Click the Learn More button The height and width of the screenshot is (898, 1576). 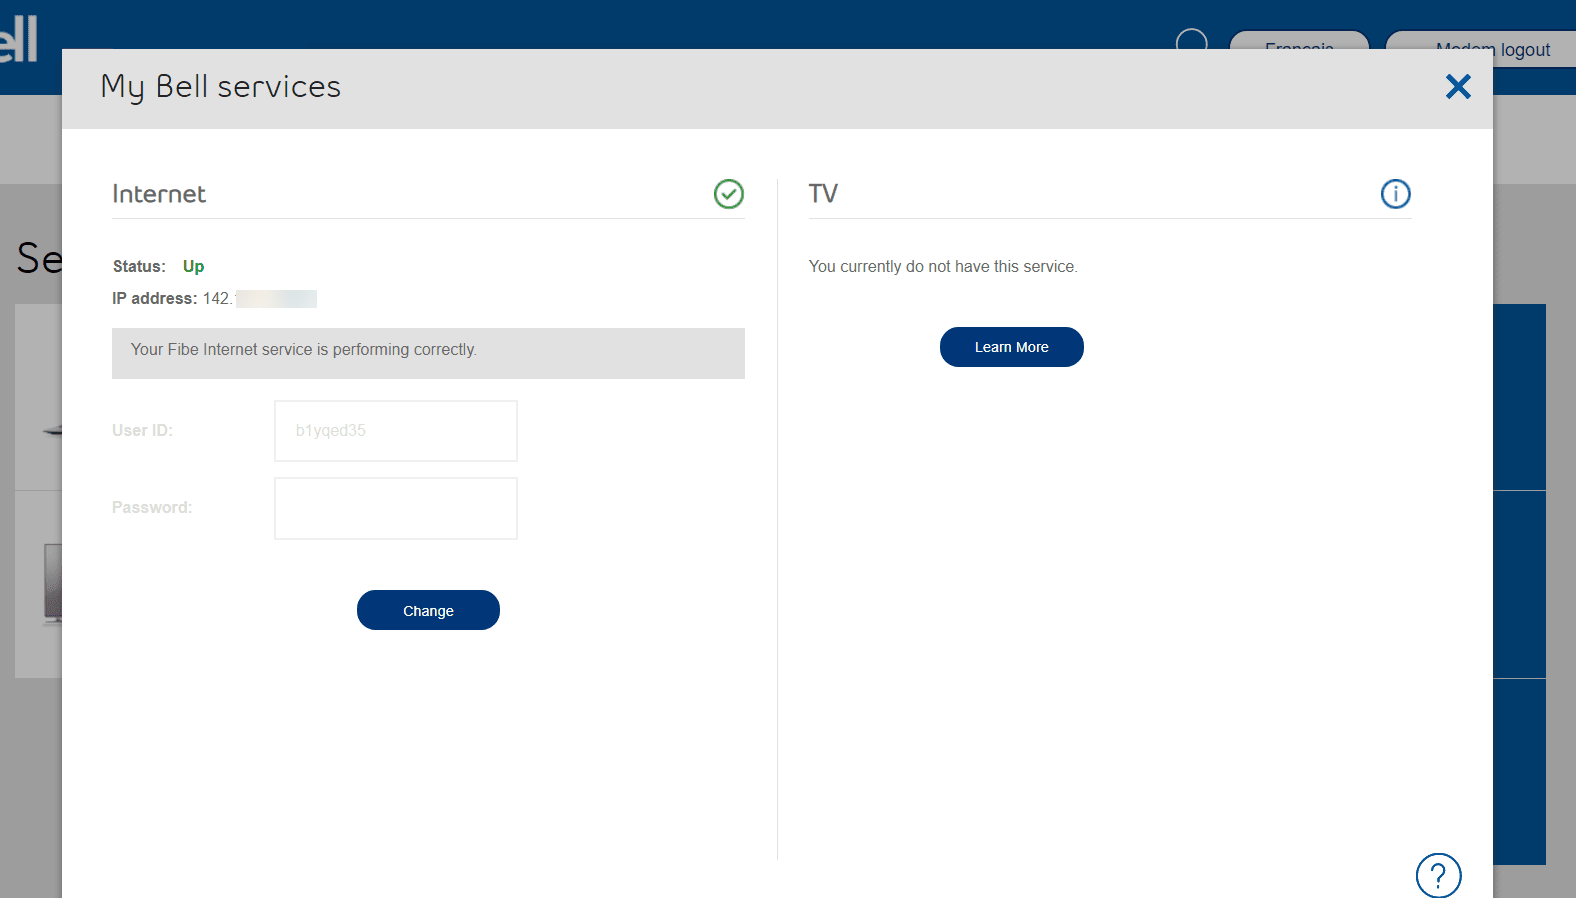click(1012, 347)
